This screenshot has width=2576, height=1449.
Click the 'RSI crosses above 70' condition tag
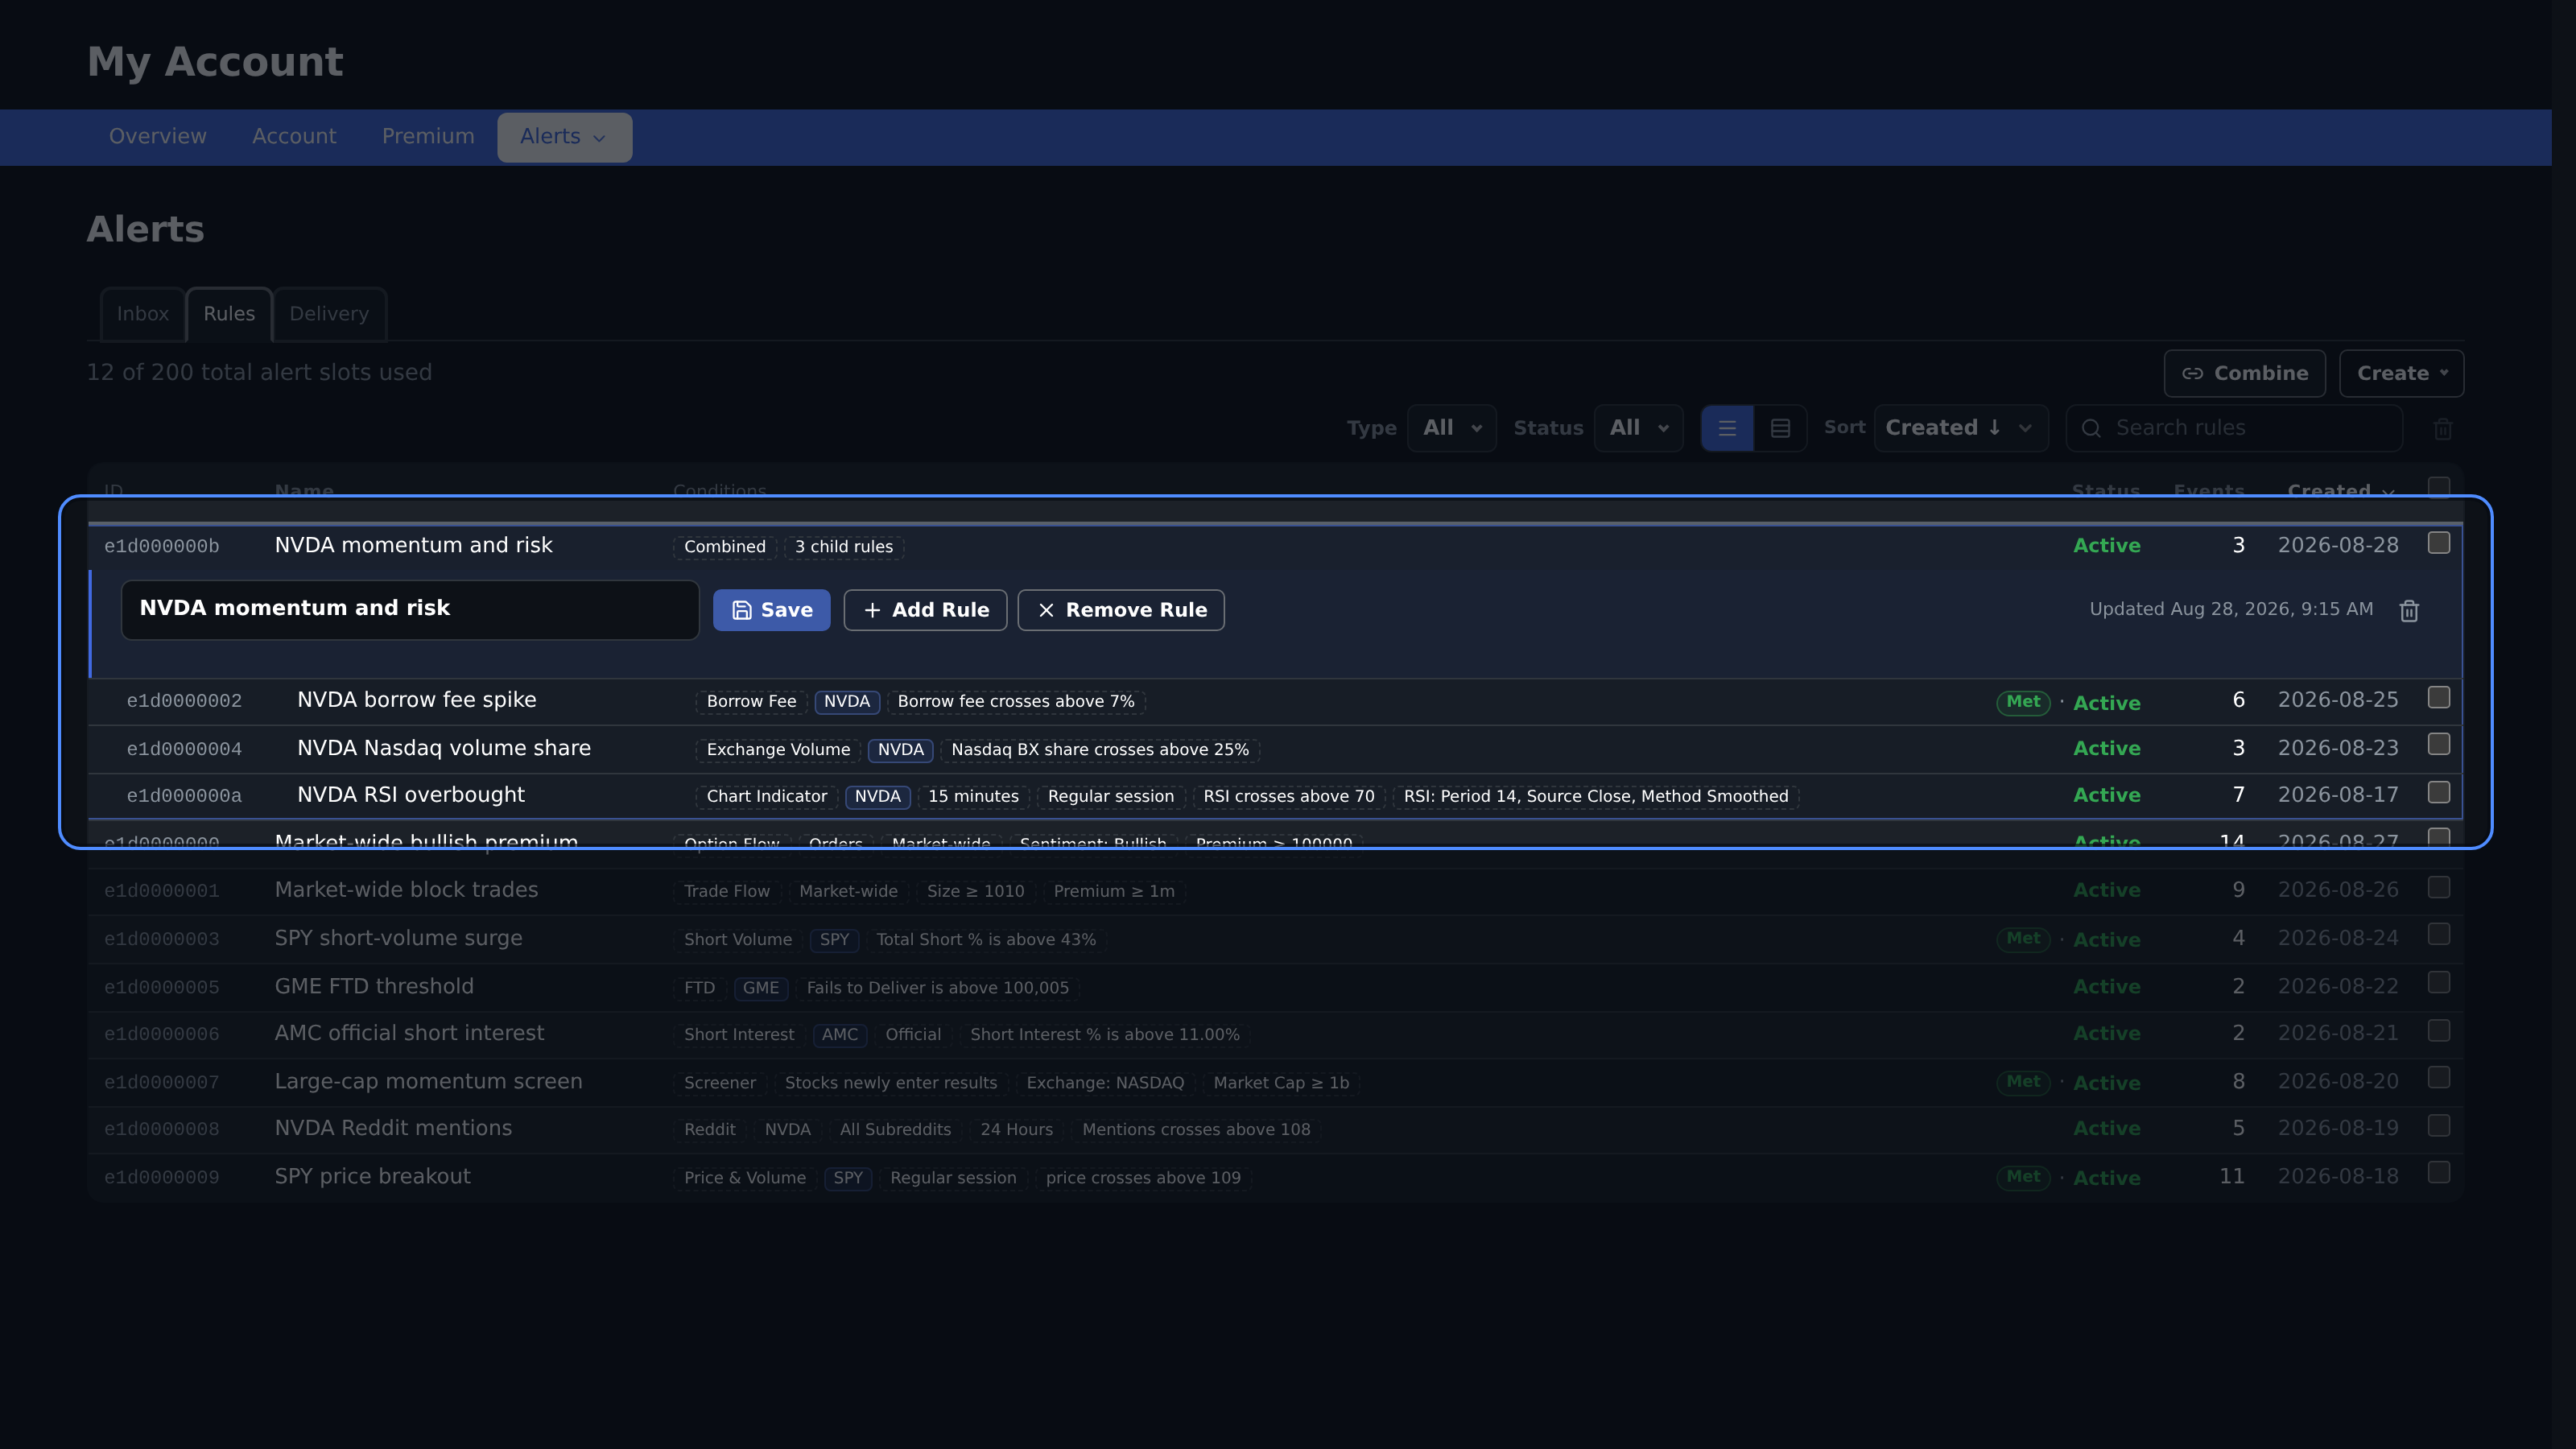pyautogui.click(x=1289, y=797)
